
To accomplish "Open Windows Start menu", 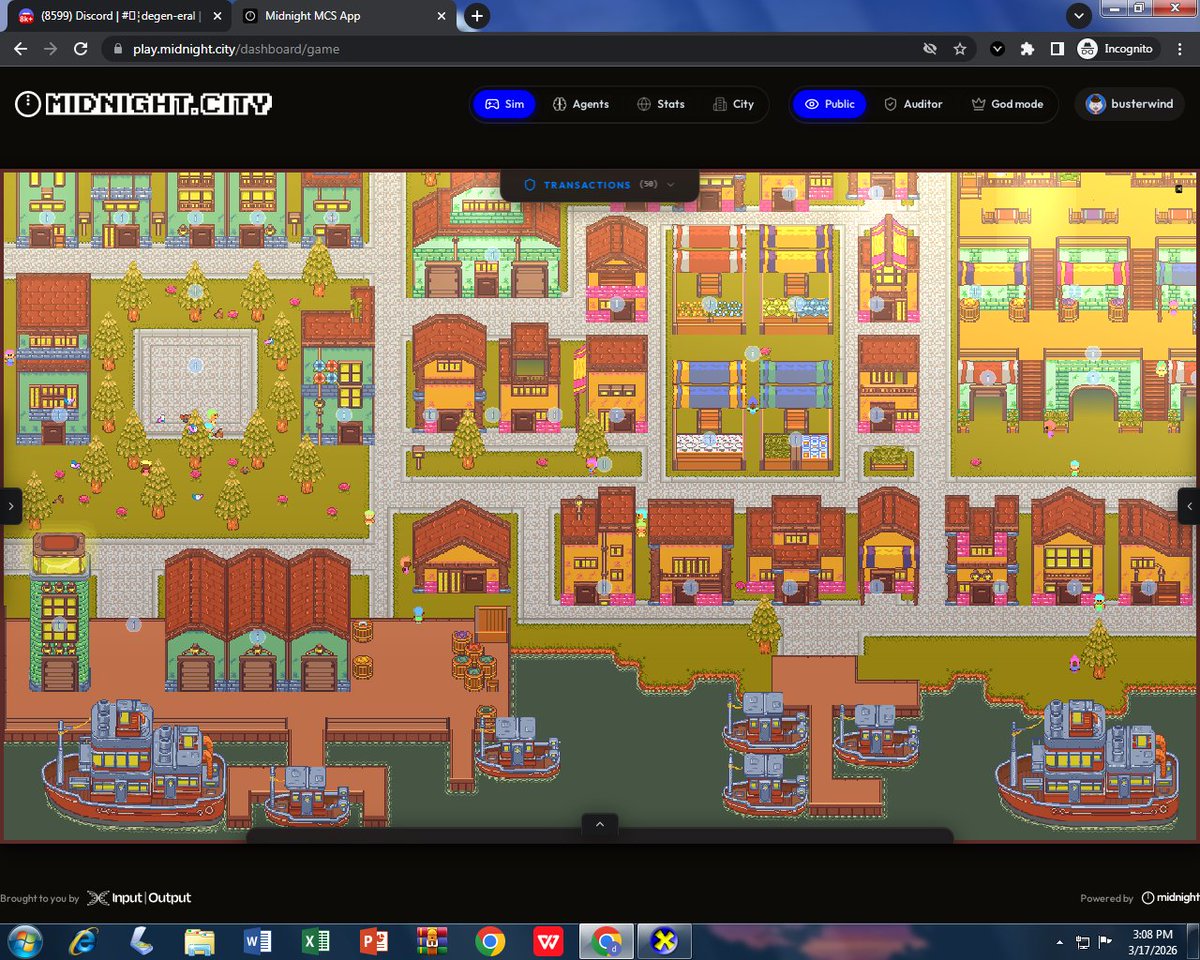I will coord(24,942).
